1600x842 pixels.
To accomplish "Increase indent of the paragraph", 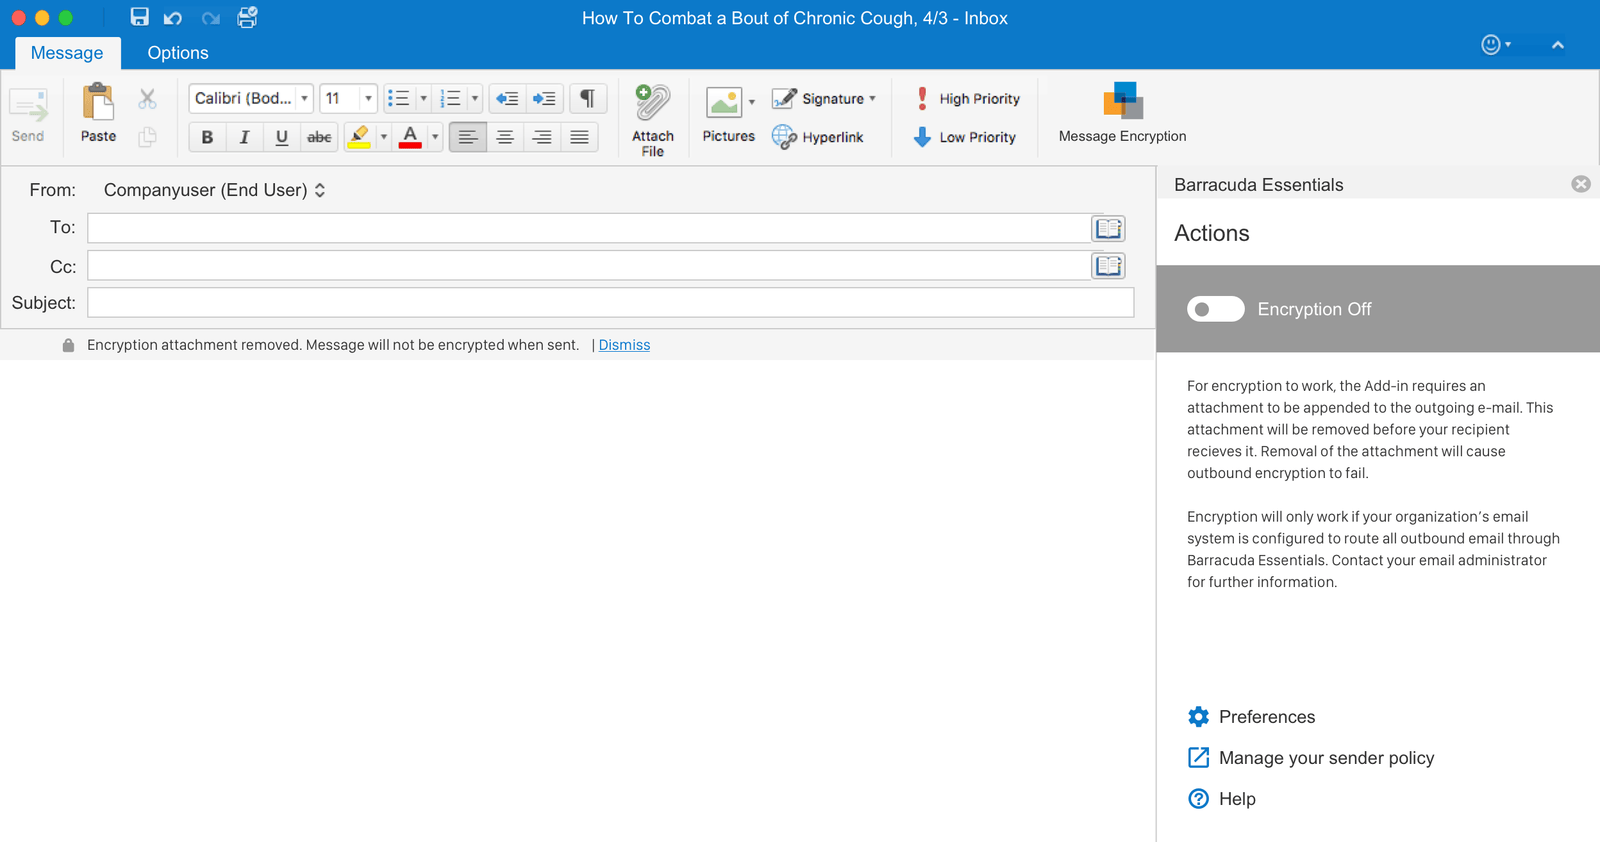I will pyautogui.click(x=544, y=98).
